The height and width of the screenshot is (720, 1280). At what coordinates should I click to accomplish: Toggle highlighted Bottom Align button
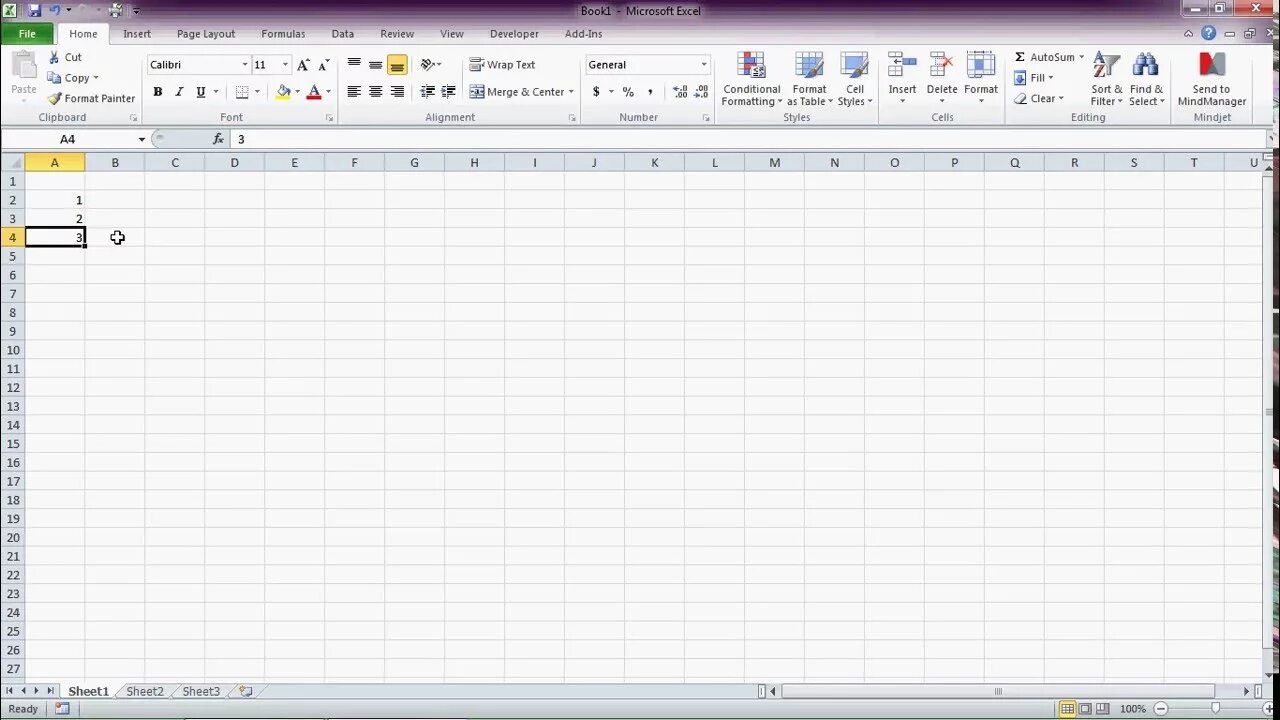397,65
